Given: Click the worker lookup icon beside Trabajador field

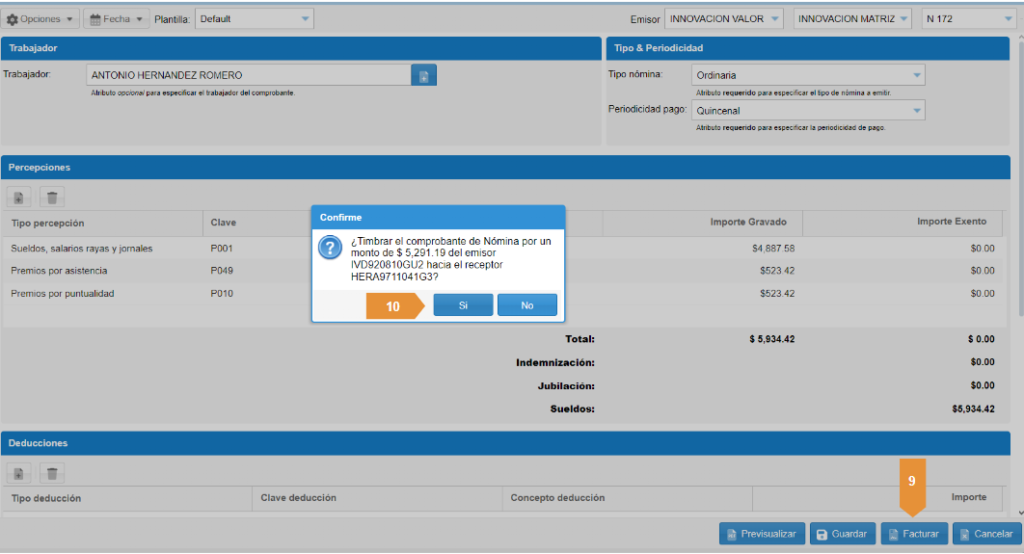Looking at the screenshot, I should tap(424, 76).
